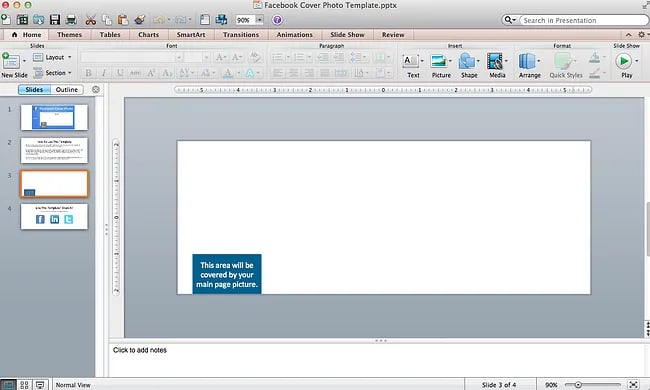Open the font name combo box
650x390 pixels.
coord(132,57)
